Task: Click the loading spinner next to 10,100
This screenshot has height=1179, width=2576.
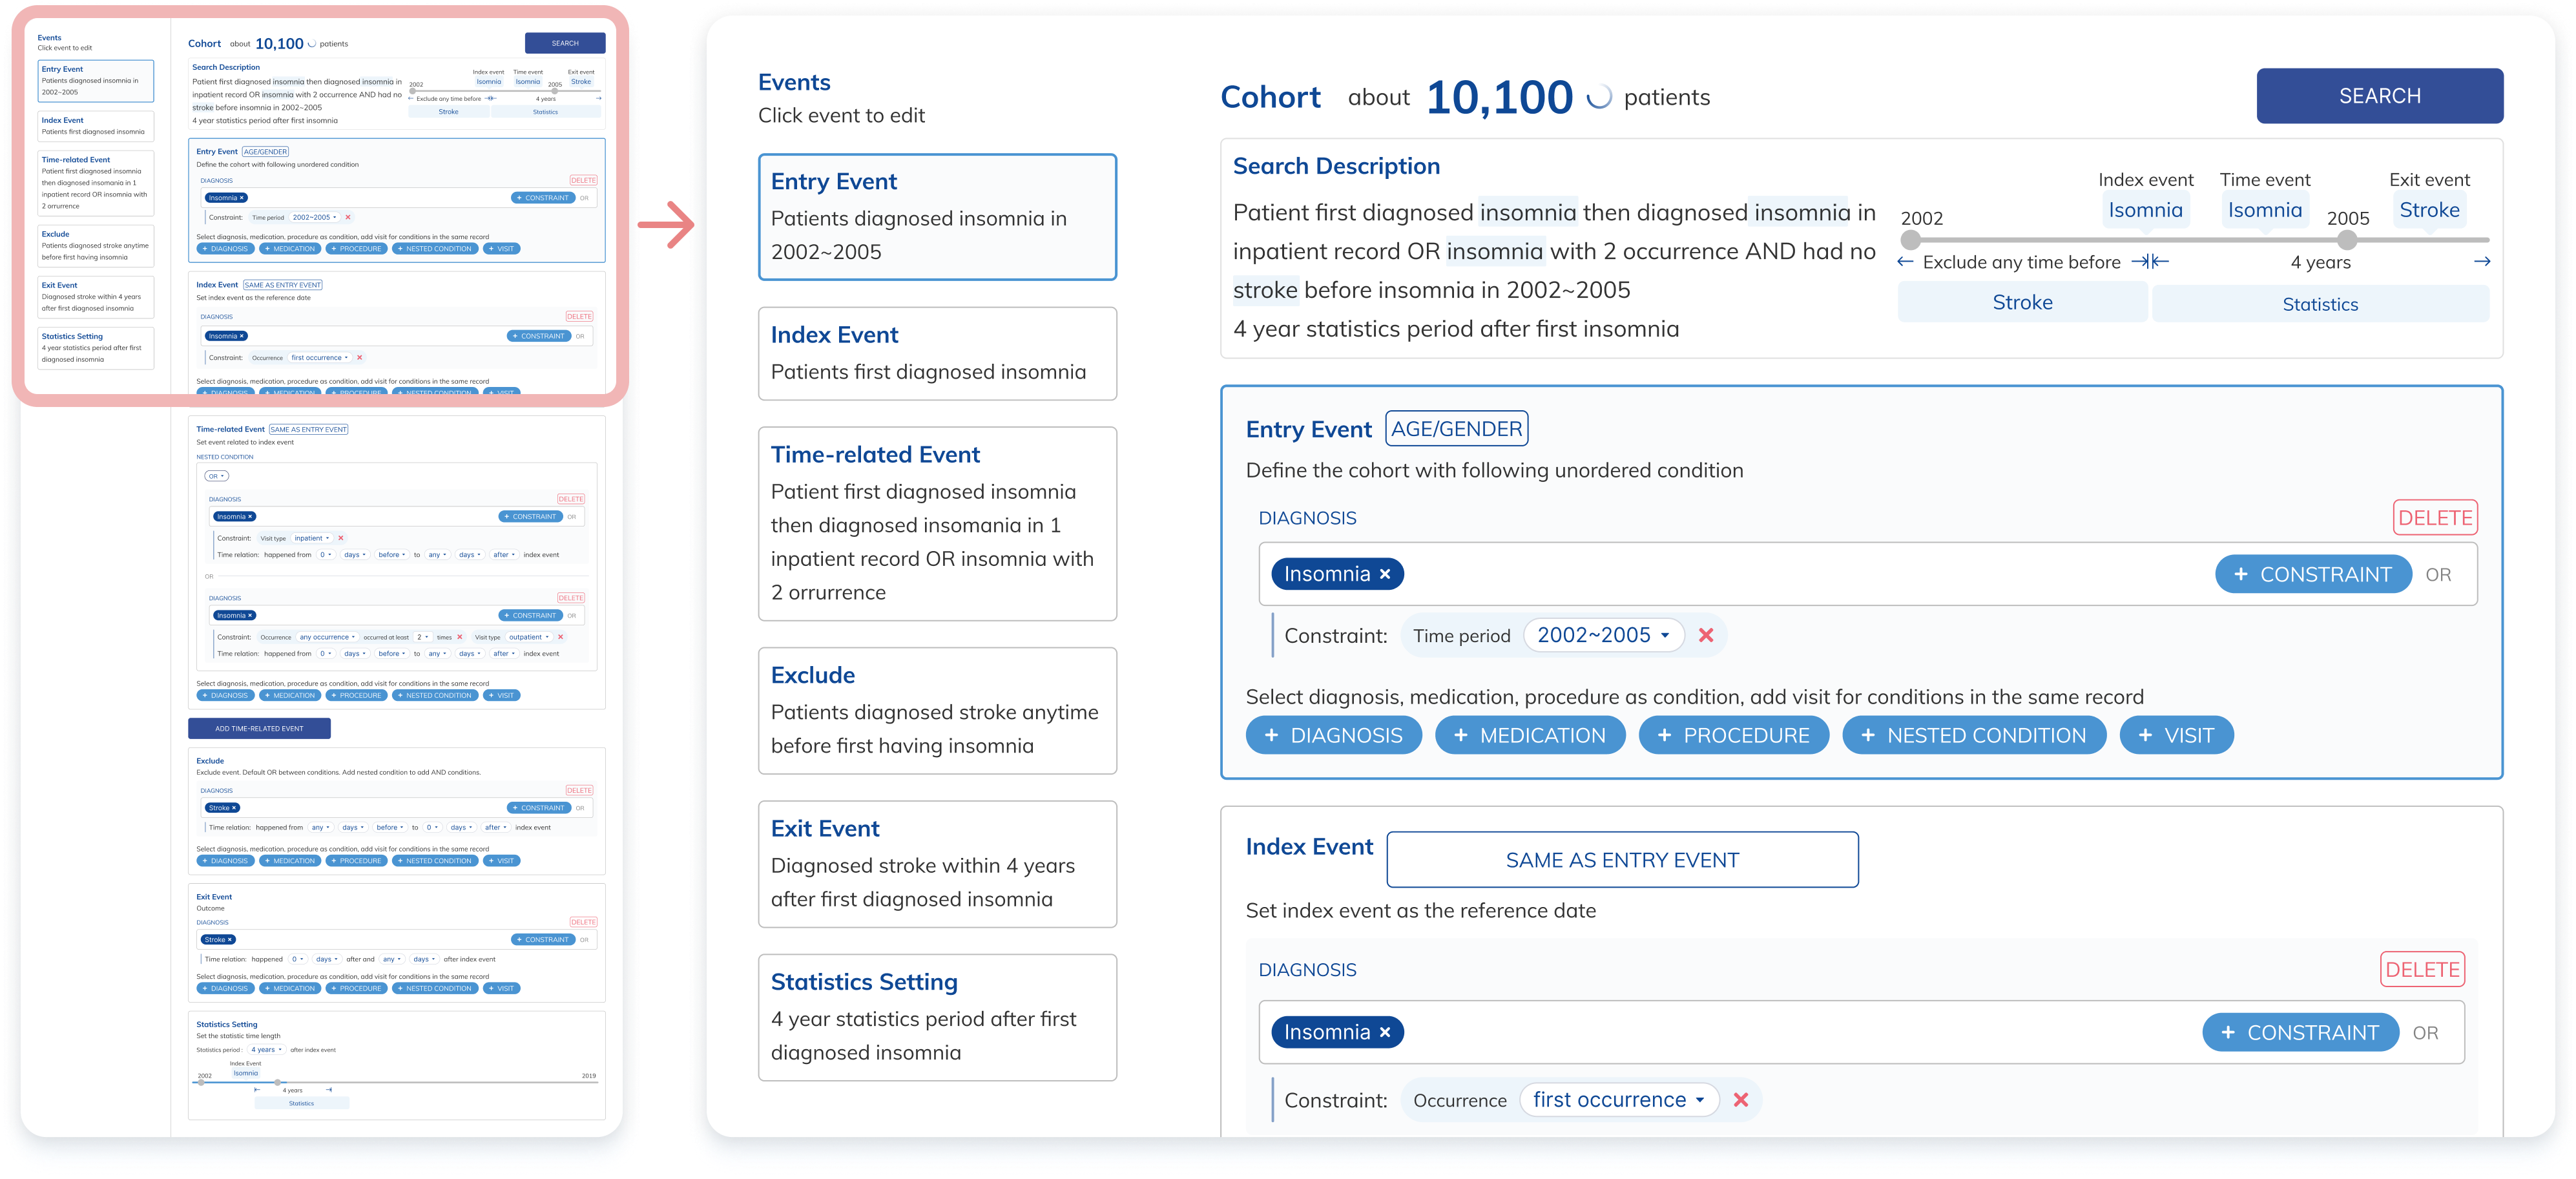Action: 1599,97
